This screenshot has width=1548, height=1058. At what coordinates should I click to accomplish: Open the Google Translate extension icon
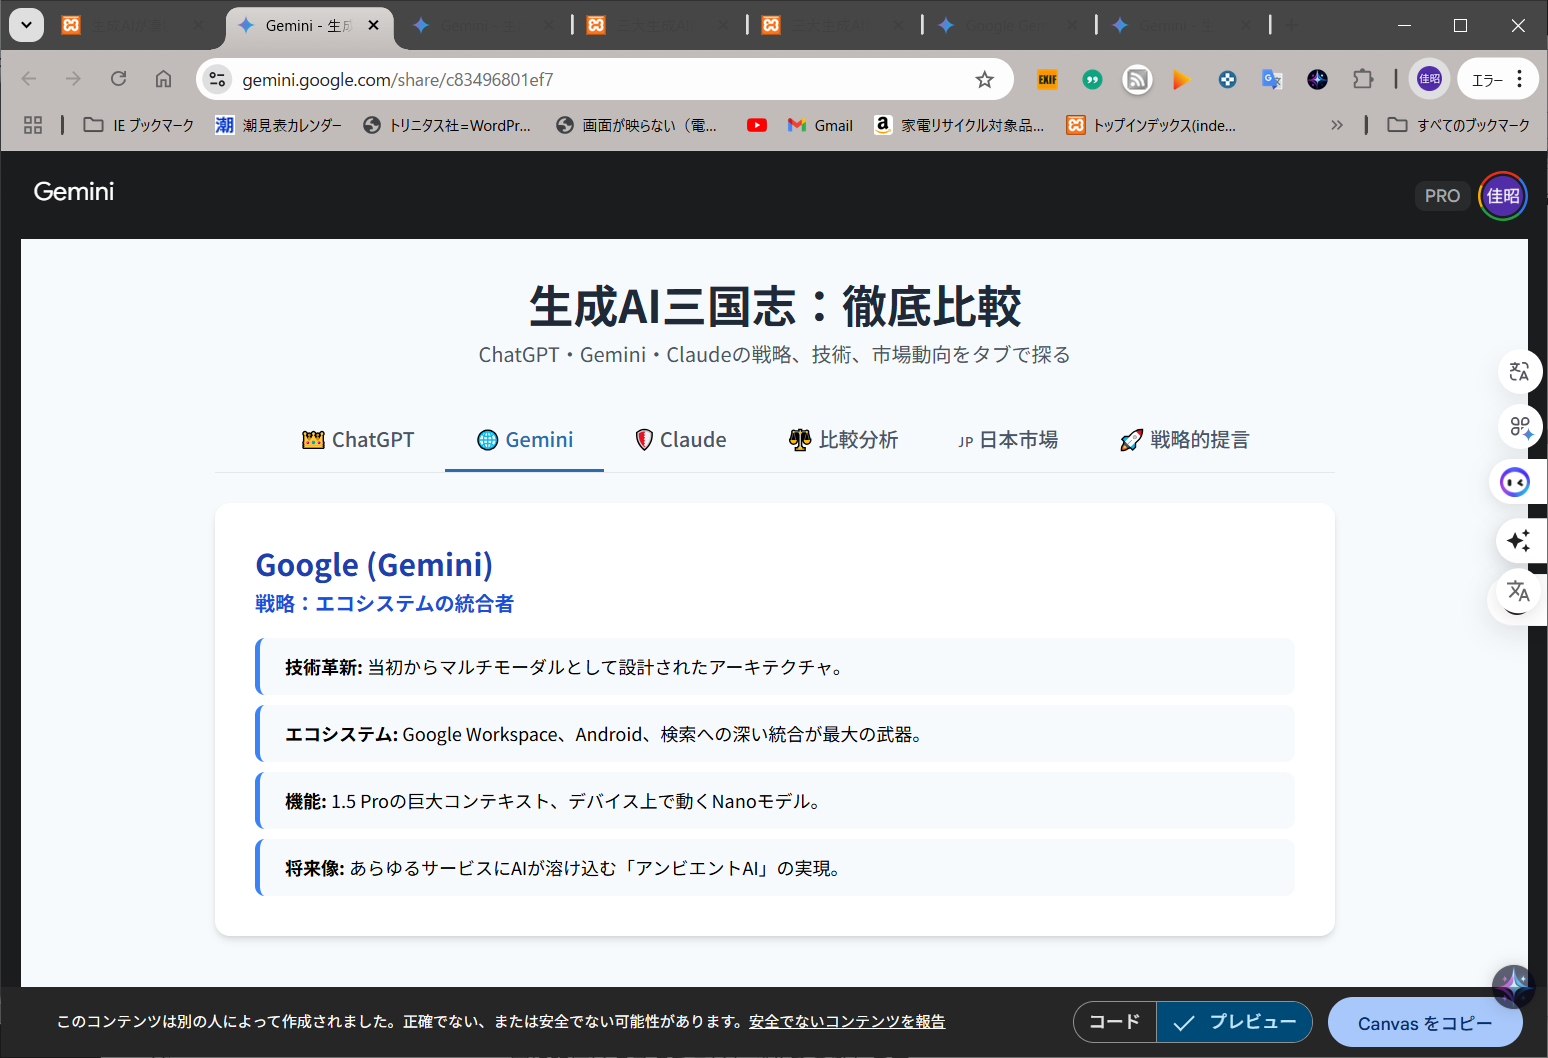[x=1272, y=80]
